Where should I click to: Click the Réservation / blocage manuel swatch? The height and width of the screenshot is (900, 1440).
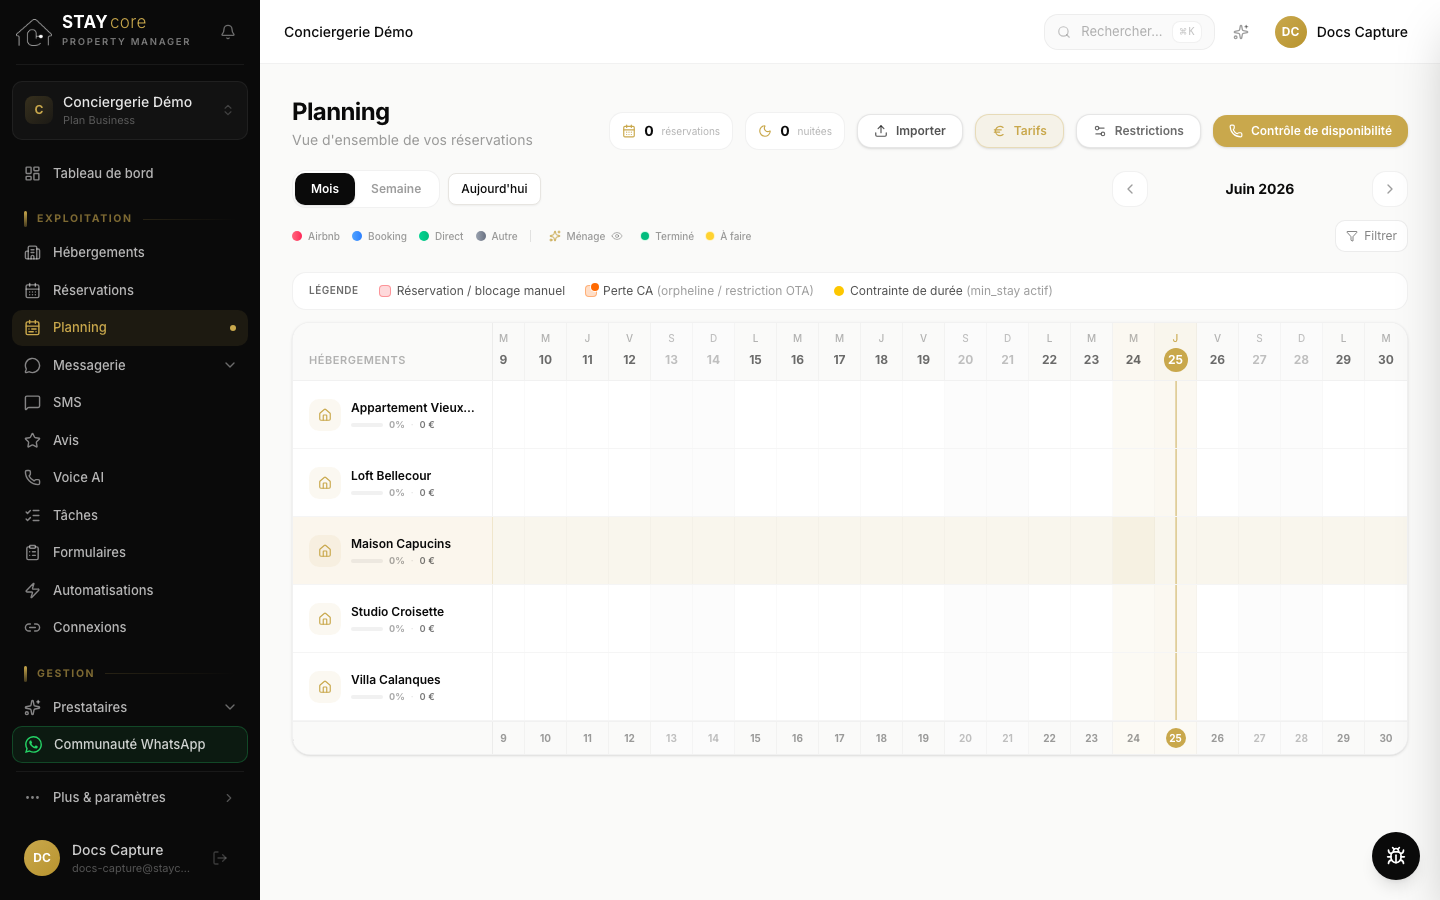coord(385,291)
